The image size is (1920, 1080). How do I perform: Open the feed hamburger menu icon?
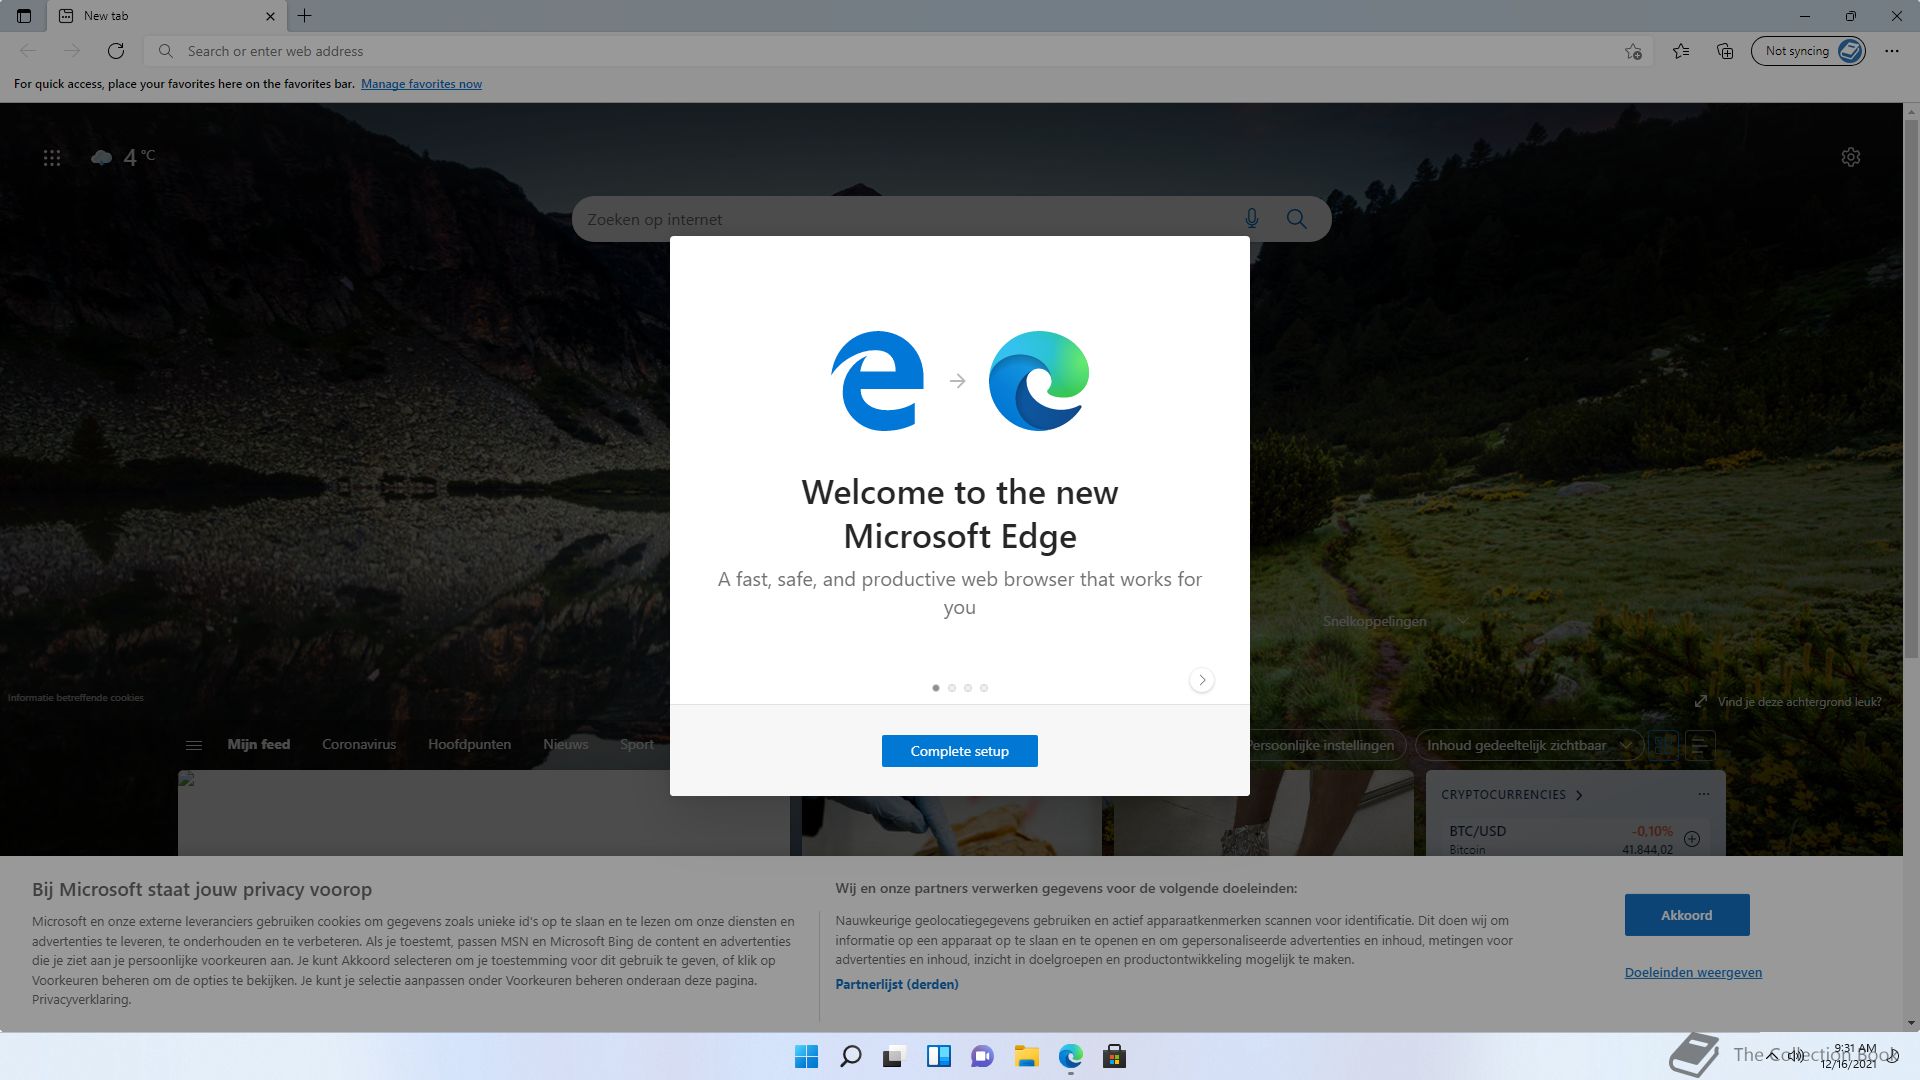tap(194, 745)
